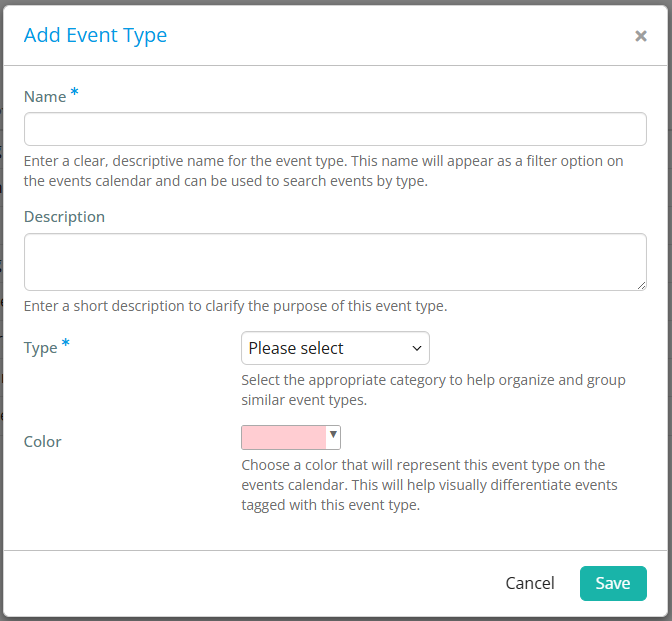Click the Type field label

click(x=41, y=348)
